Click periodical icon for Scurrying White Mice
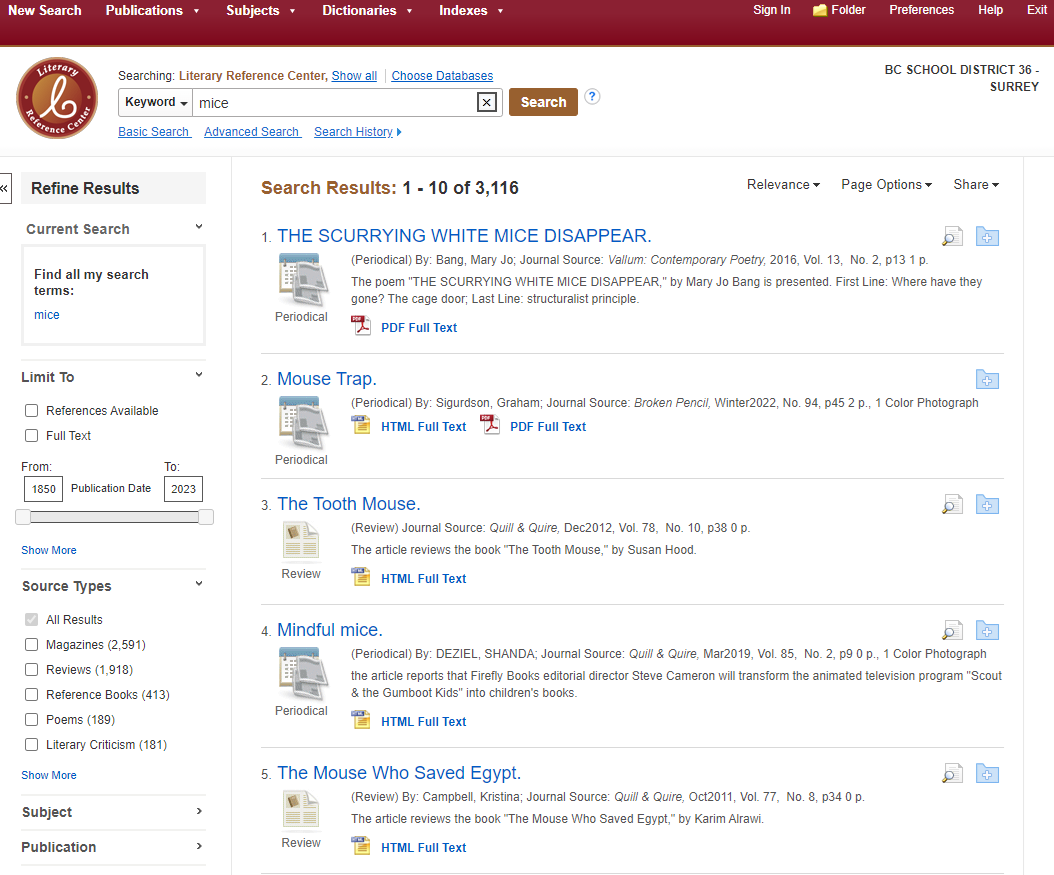Image resolution: width=1054 pixels, height=875 pixels. point(302,280)
